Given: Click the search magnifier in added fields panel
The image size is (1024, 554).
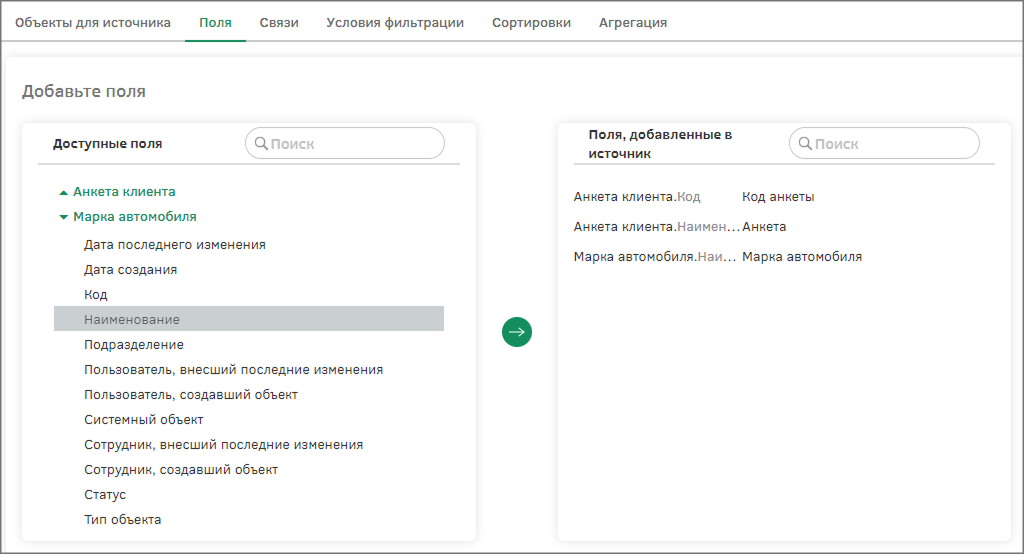Looking at the screenshot, I should [804, 143].
